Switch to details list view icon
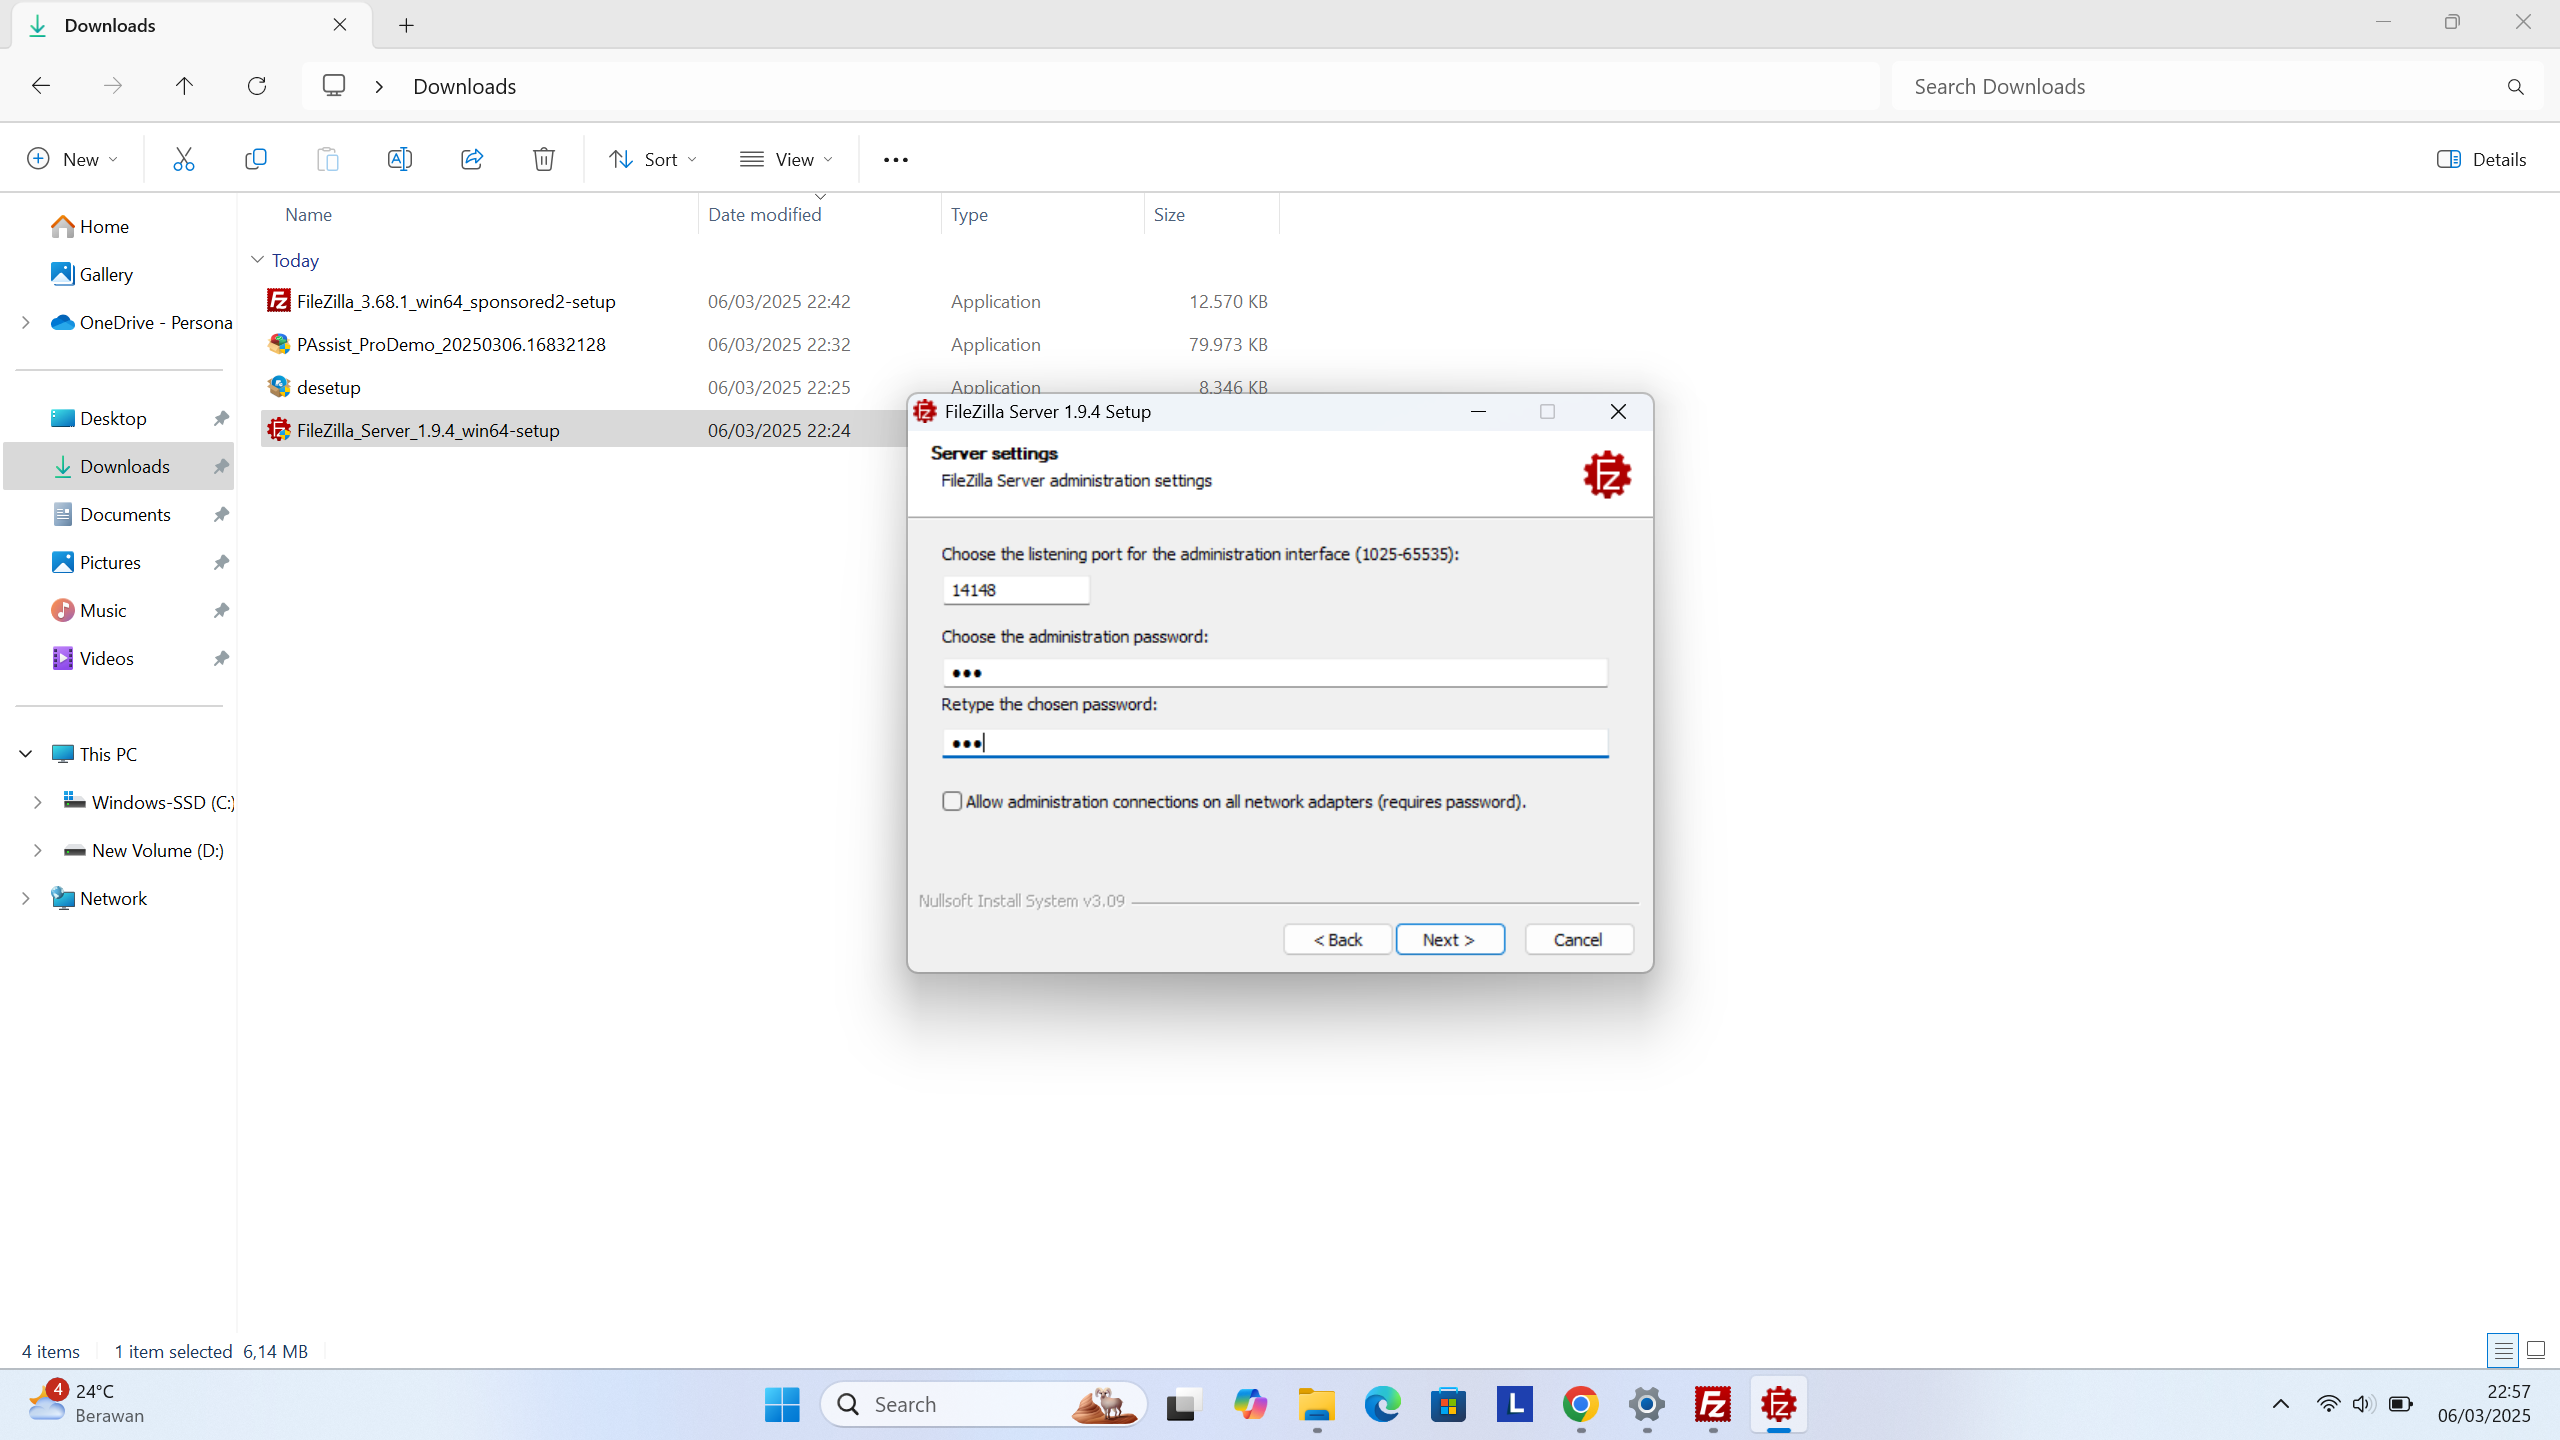The image size is (2560, 1440). point(2502,1351)
